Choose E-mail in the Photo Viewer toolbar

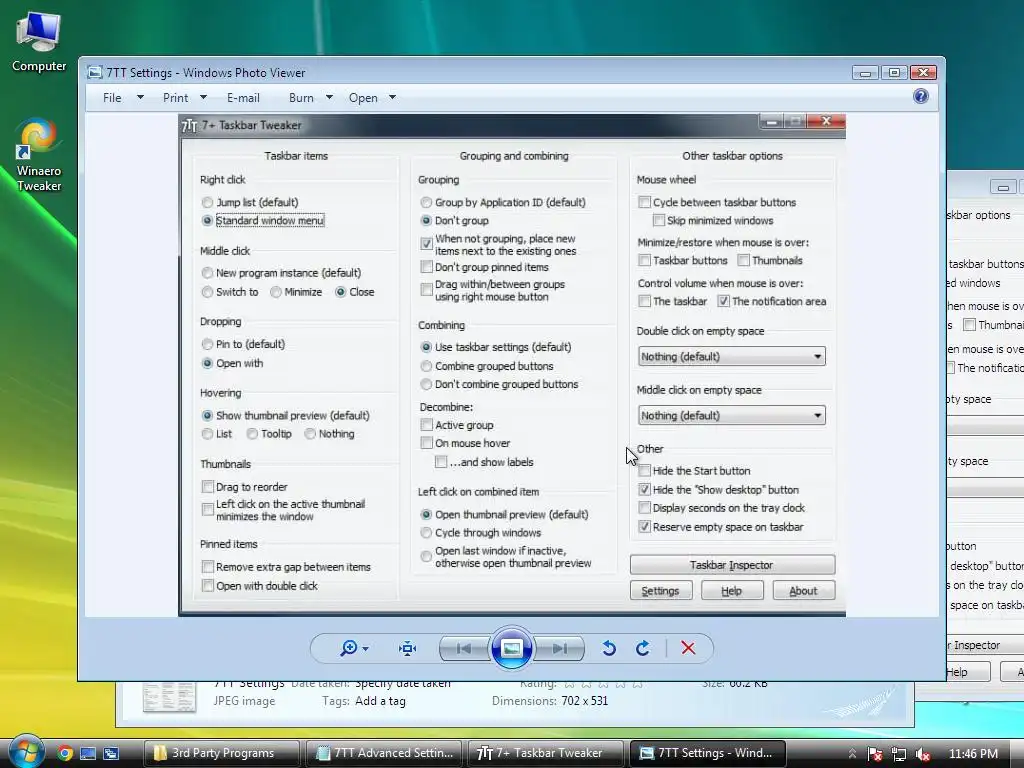coord(243,98)
